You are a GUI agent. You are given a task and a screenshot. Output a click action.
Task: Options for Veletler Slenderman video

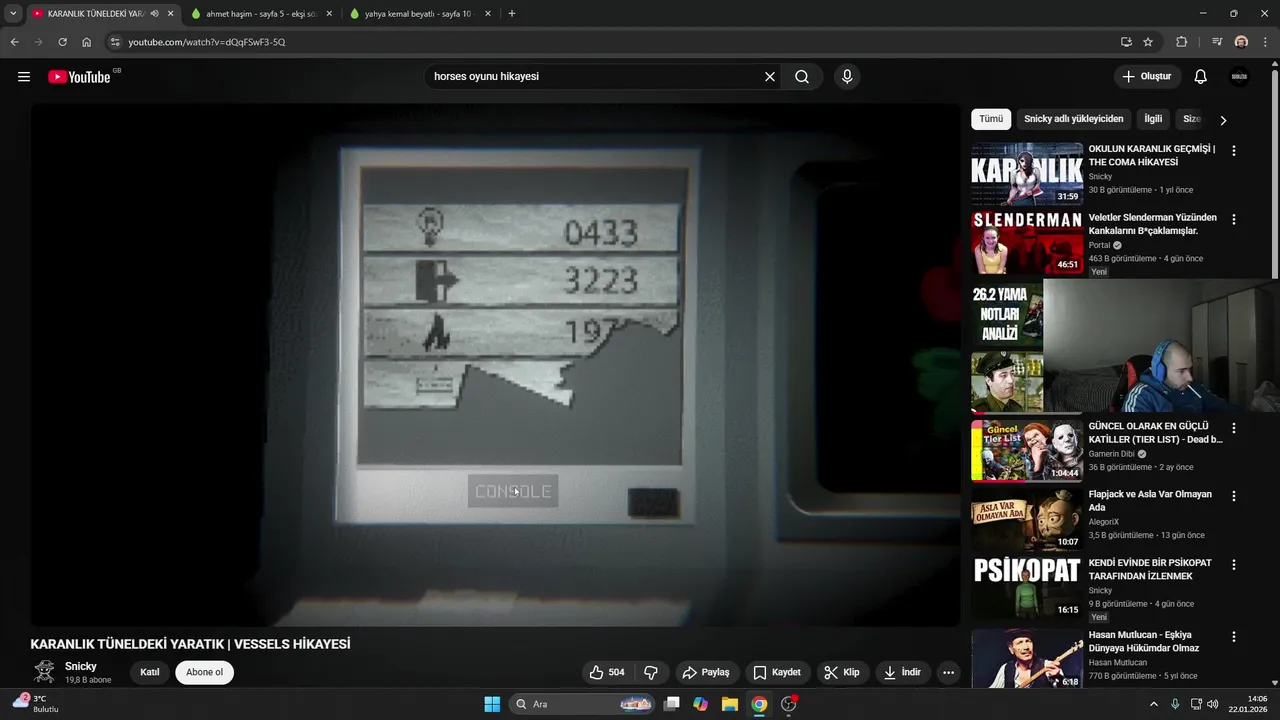[x=1234, y=220]
